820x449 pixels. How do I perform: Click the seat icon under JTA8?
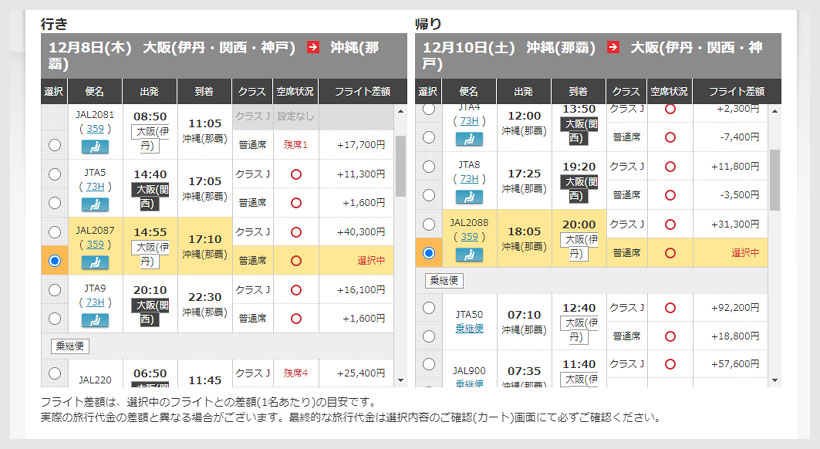469,197
